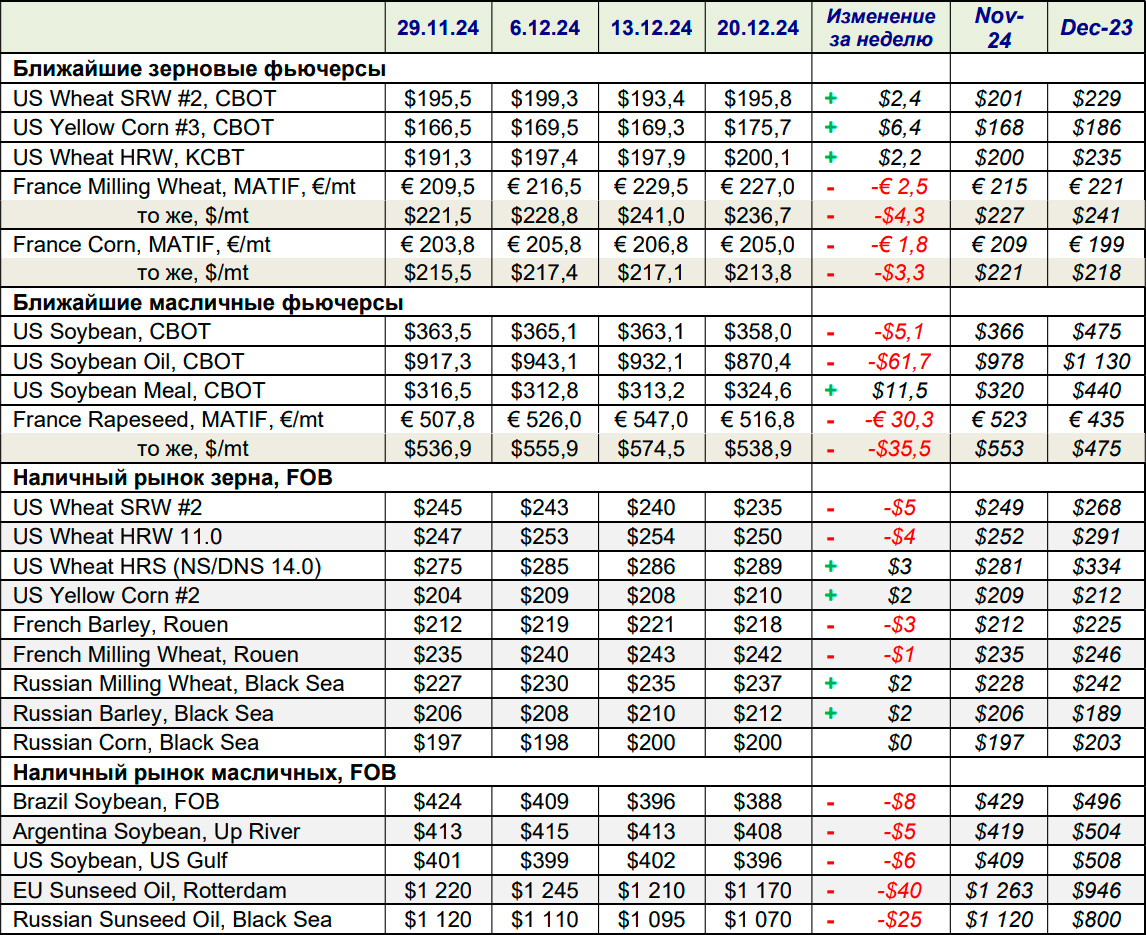Select the $475 US Soybean CBOT Dec-23 value
Screen dimensions: 1146x935
coord(1096,332)
